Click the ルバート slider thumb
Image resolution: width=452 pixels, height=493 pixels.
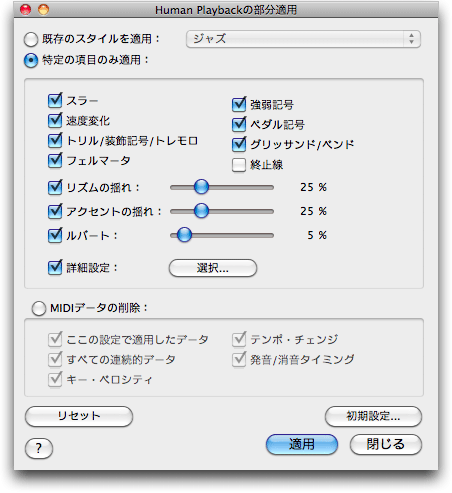[184, 235]
